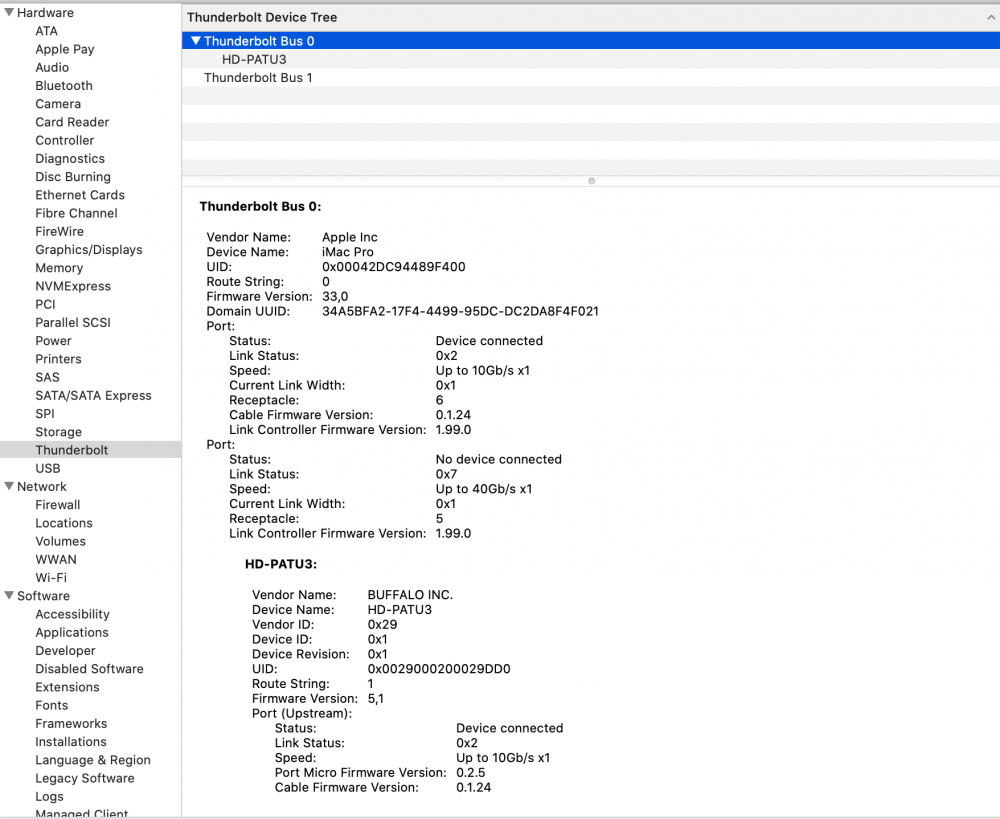Image resolution: width=1000 pixels, height=819 pixels.
Task: Collapse the Software section triangle
Action: (x=9, y=595)
